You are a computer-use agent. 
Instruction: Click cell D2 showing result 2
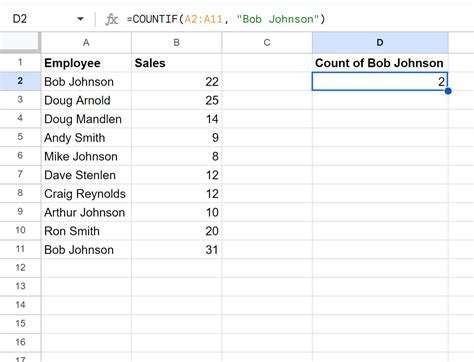tap(380, 81)
